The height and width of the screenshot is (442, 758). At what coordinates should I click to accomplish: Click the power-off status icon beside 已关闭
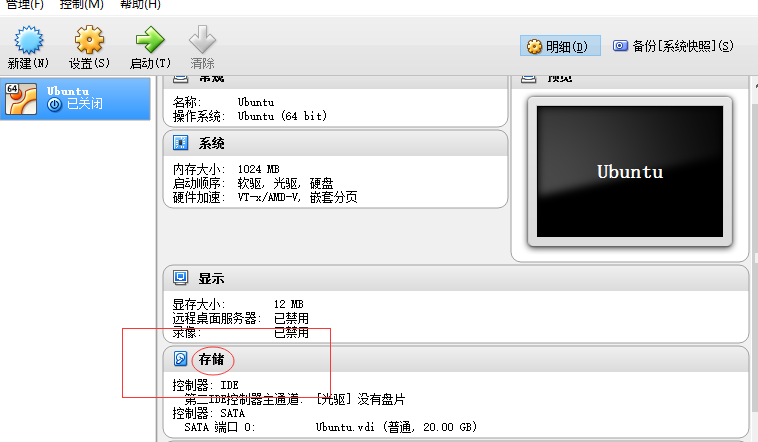(54, 104)
